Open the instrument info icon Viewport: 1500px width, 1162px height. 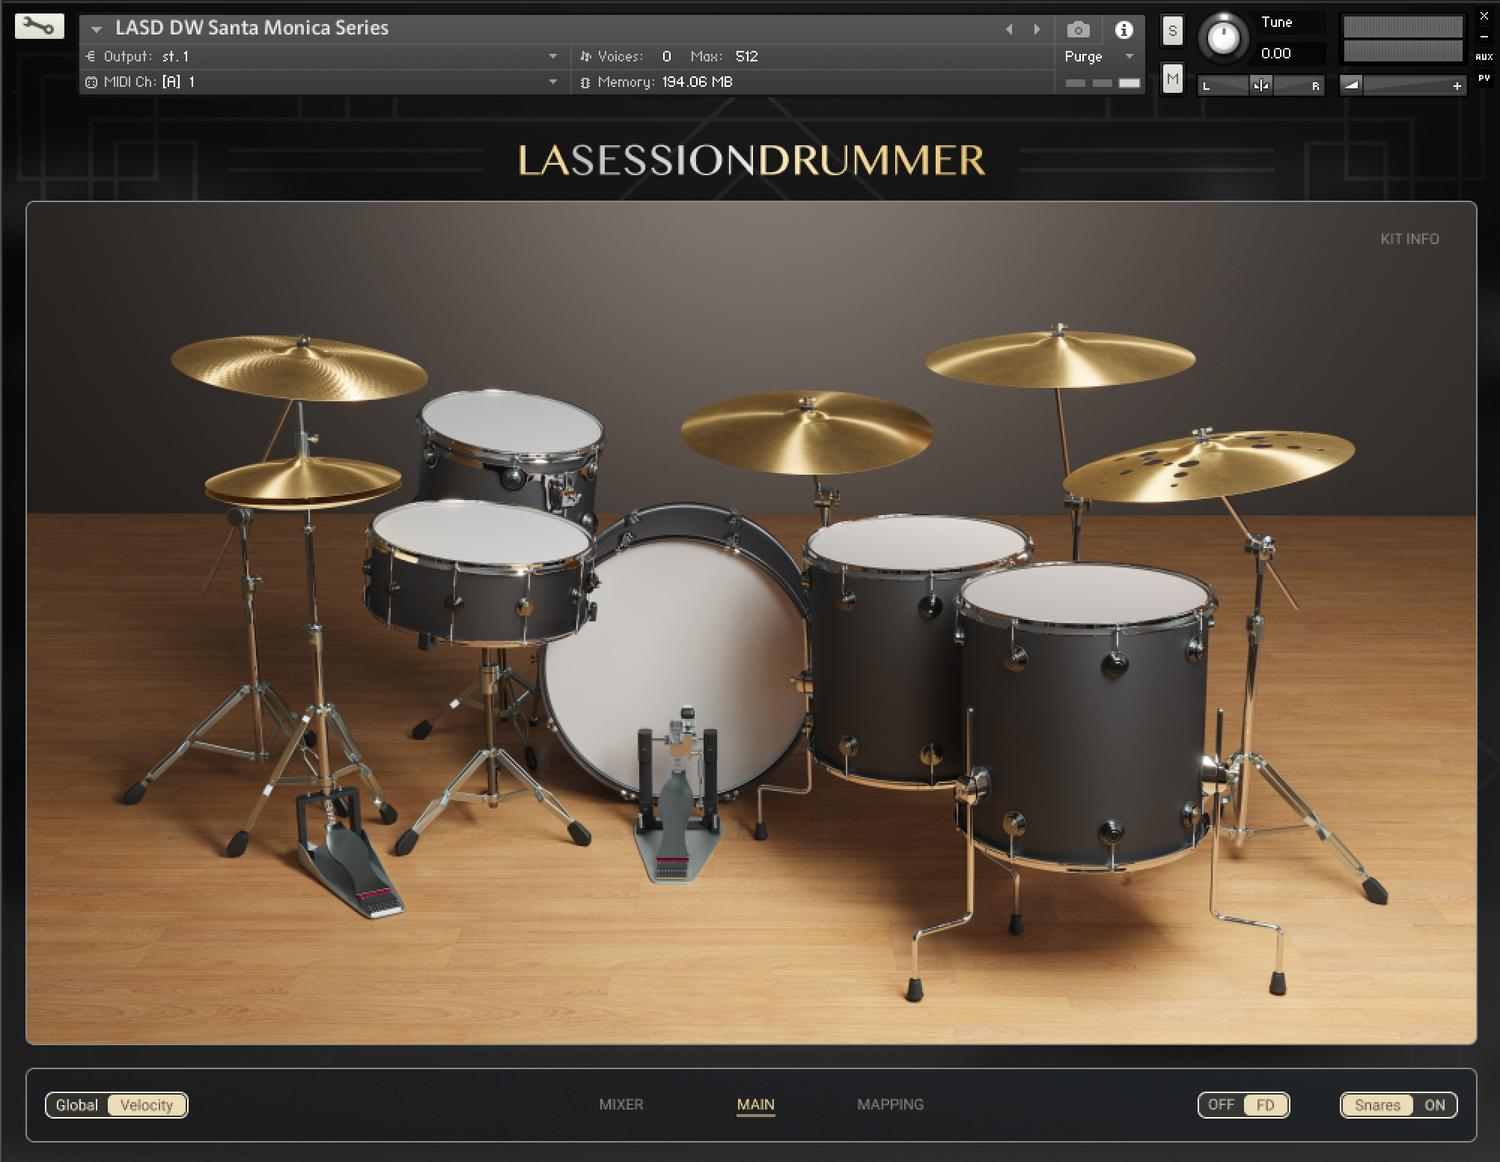(x=1123, y=29)
